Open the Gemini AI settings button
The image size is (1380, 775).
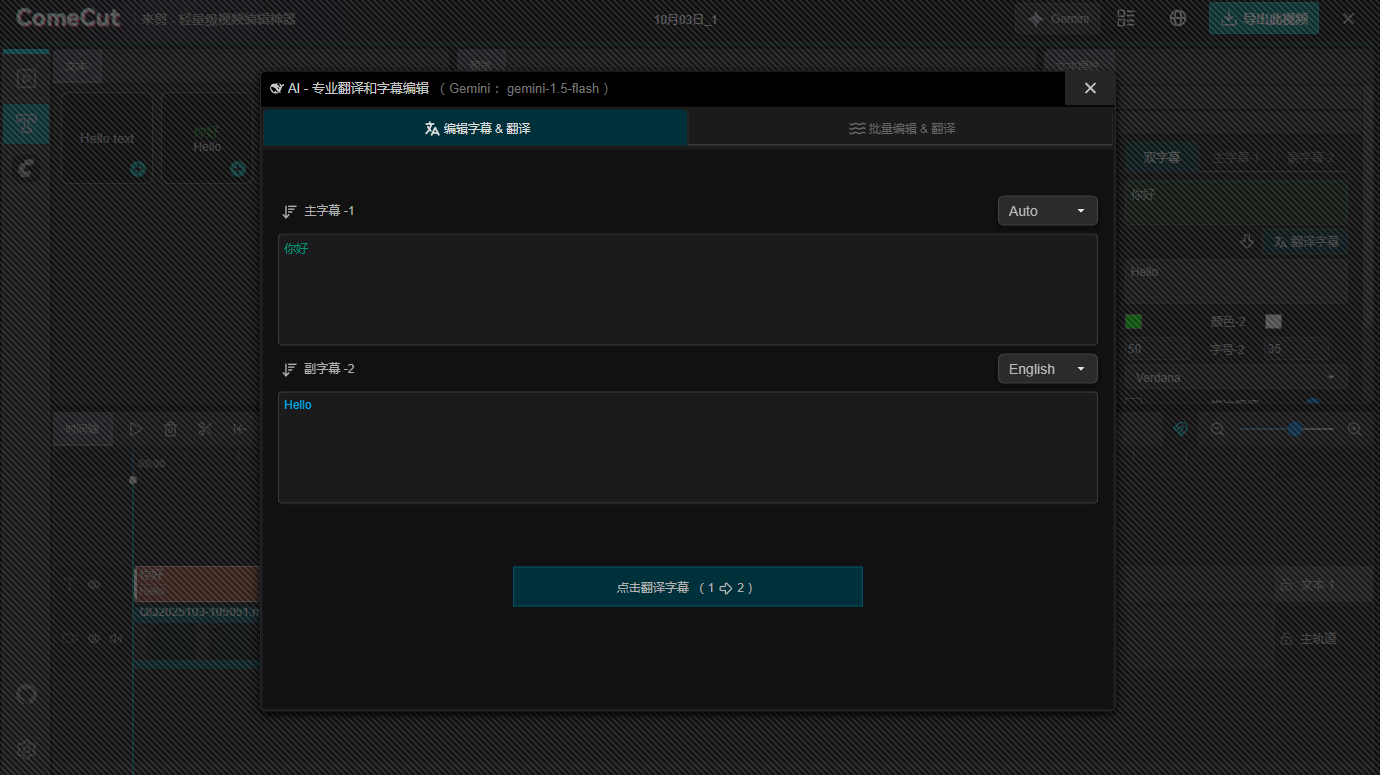1058,18
